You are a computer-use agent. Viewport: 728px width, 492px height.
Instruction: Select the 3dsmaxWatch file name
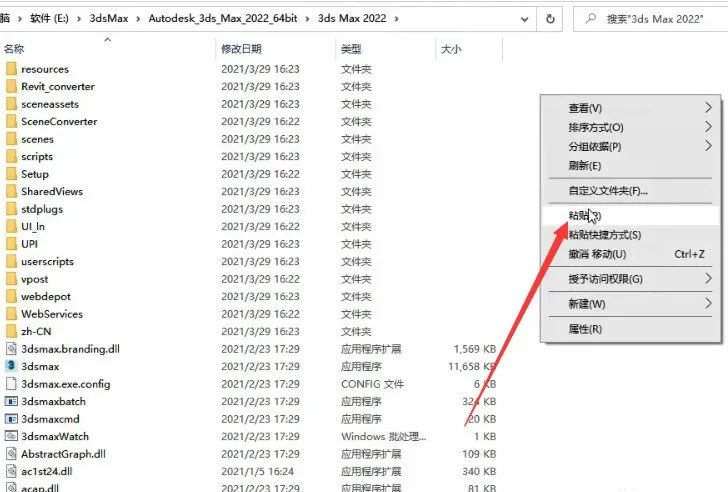(x=55, y=436)
